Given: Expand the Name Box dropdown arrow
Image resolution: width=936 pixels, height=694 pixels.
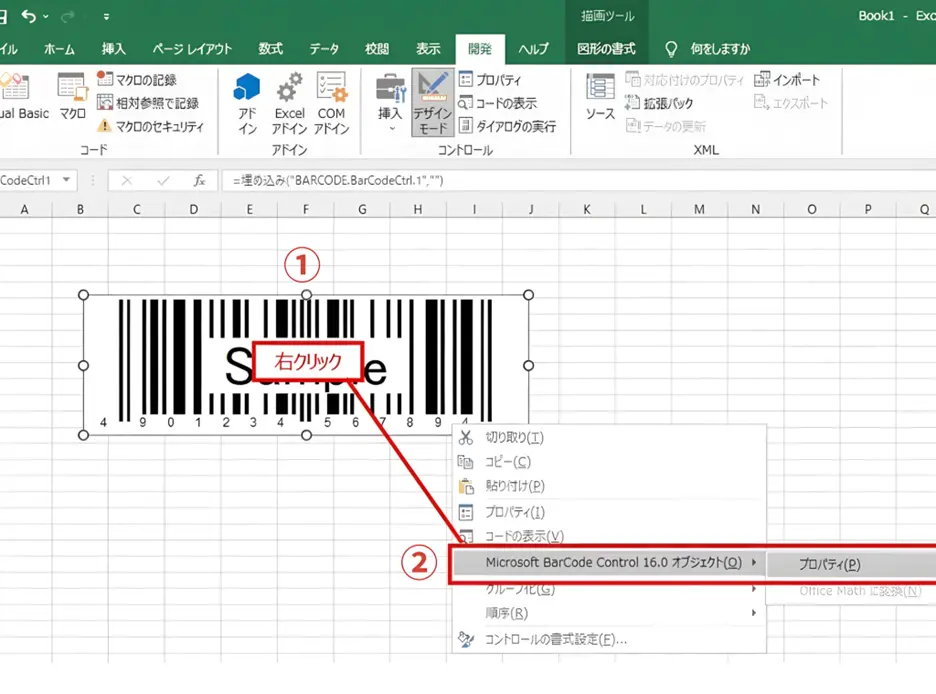Looking at the screenshot, I should tap(66, 180).
